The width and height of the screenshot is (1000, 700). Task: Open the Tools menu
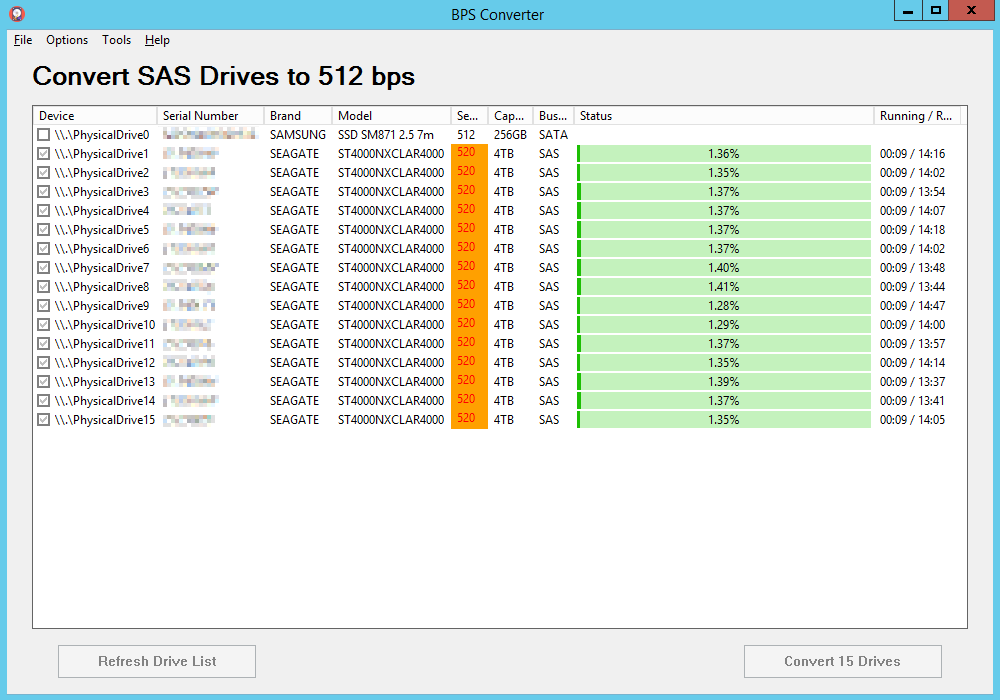tap(116, 40)
